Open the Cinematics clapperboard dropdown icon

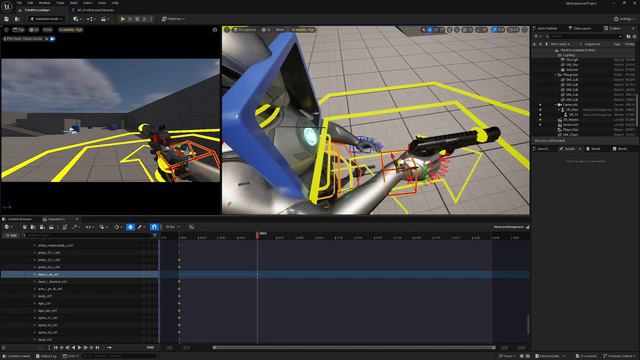coord(104,19)
